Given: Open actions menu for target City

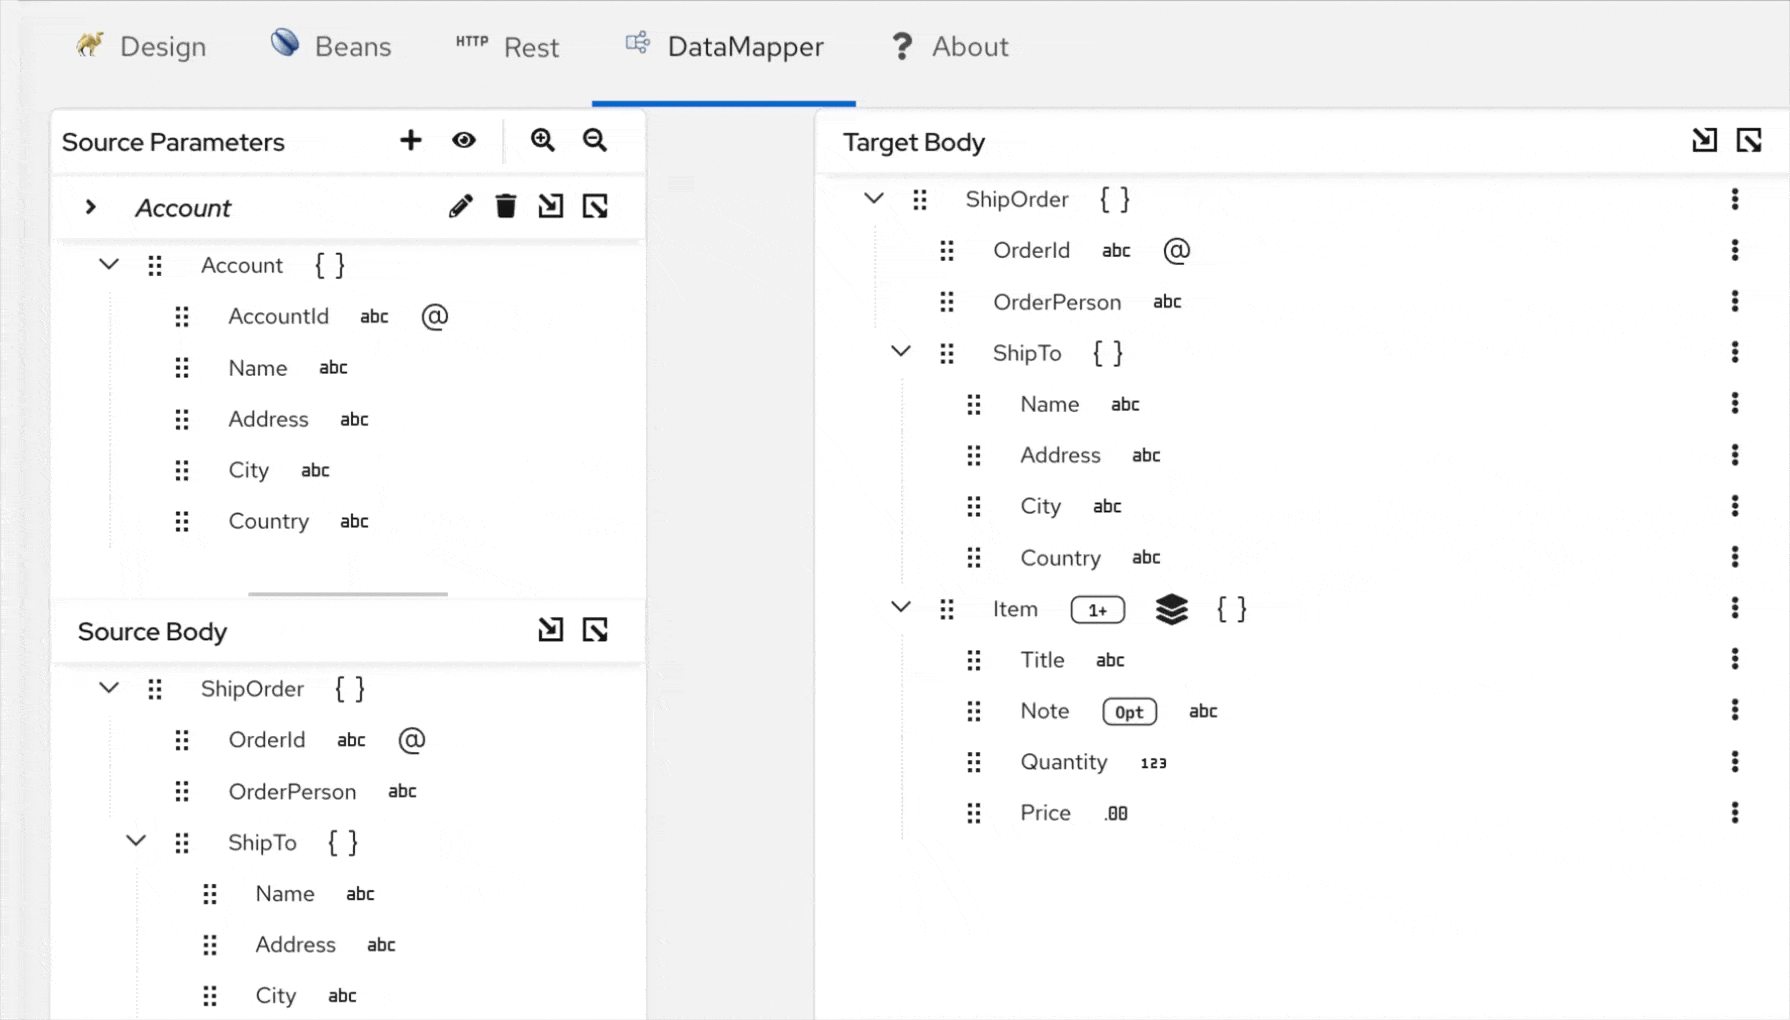Looking at the screenshot, I should pyautogui.click(x=1735, y=506).
